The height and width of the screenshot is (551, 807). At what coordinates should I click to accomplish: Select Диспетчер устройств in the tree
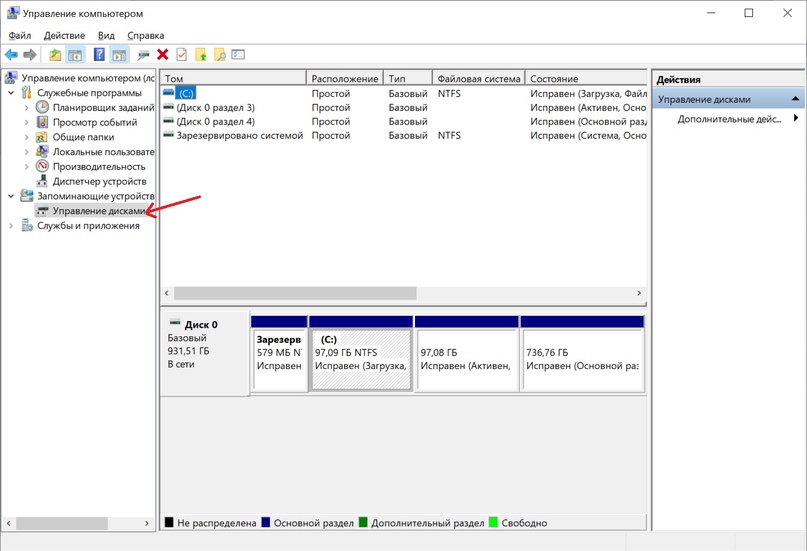(x=99, y=182)
